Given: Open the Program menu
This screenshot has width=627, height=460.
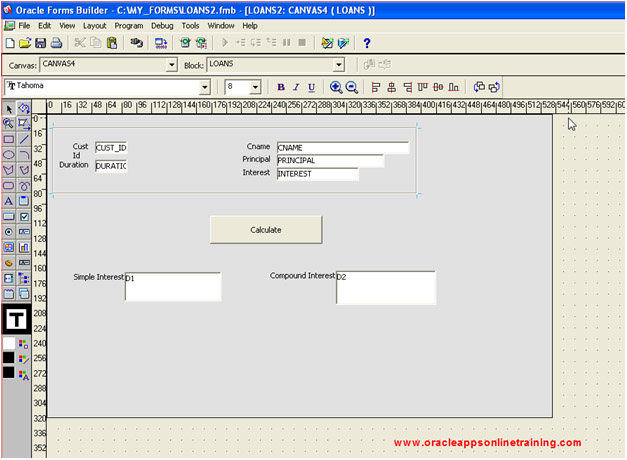Looking at the screenshot, I should (128, 25).
